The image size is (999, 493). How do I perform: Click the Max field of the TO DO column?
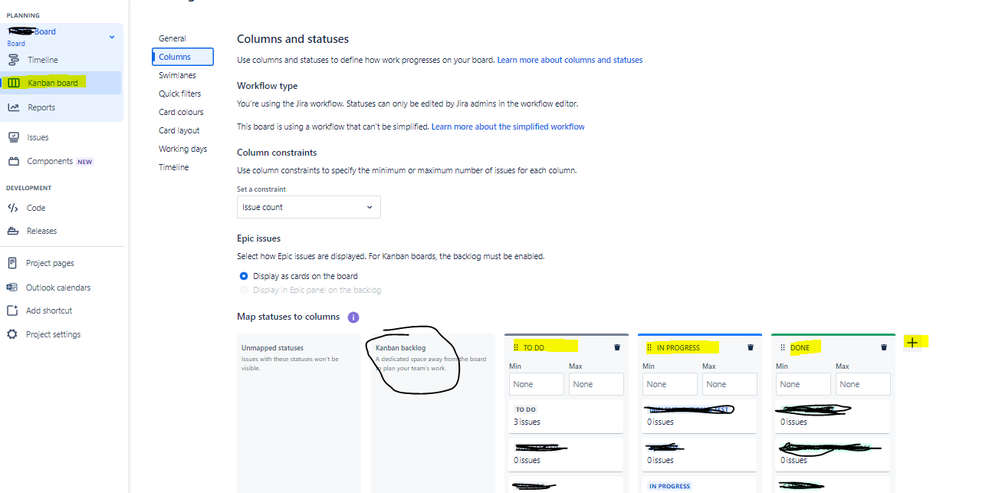[596, 384]
